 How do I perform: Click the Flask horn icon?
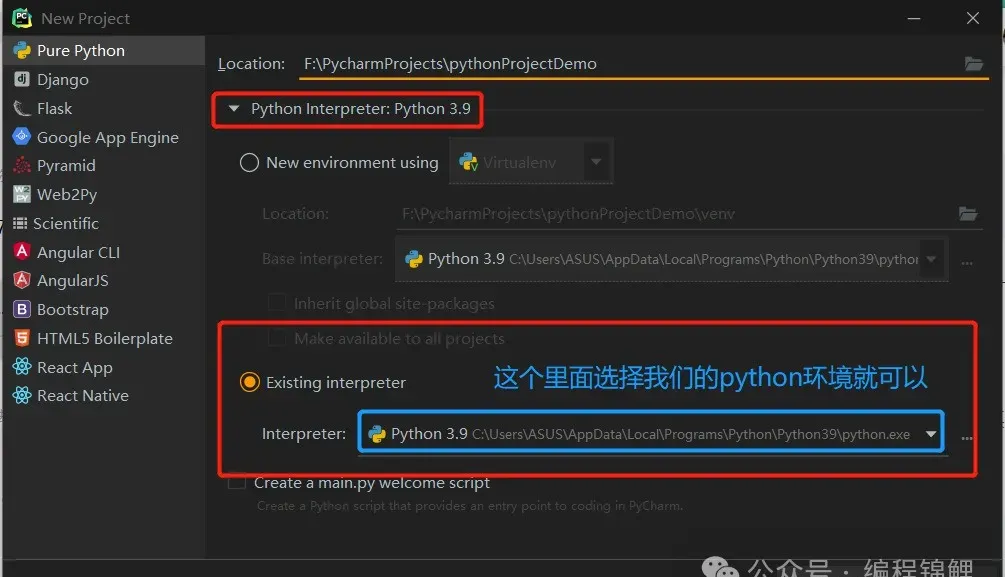click(22, 108)
